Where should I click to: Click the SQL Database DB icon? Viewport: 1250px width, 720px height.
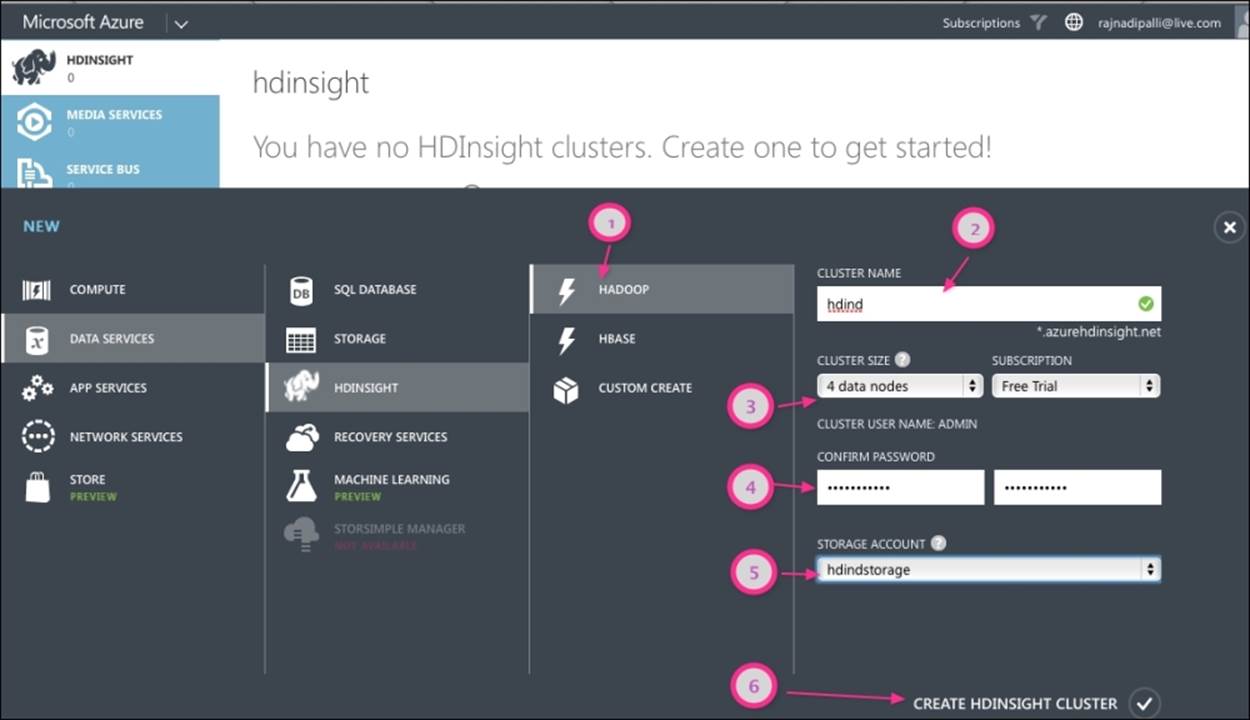(300, 290)
